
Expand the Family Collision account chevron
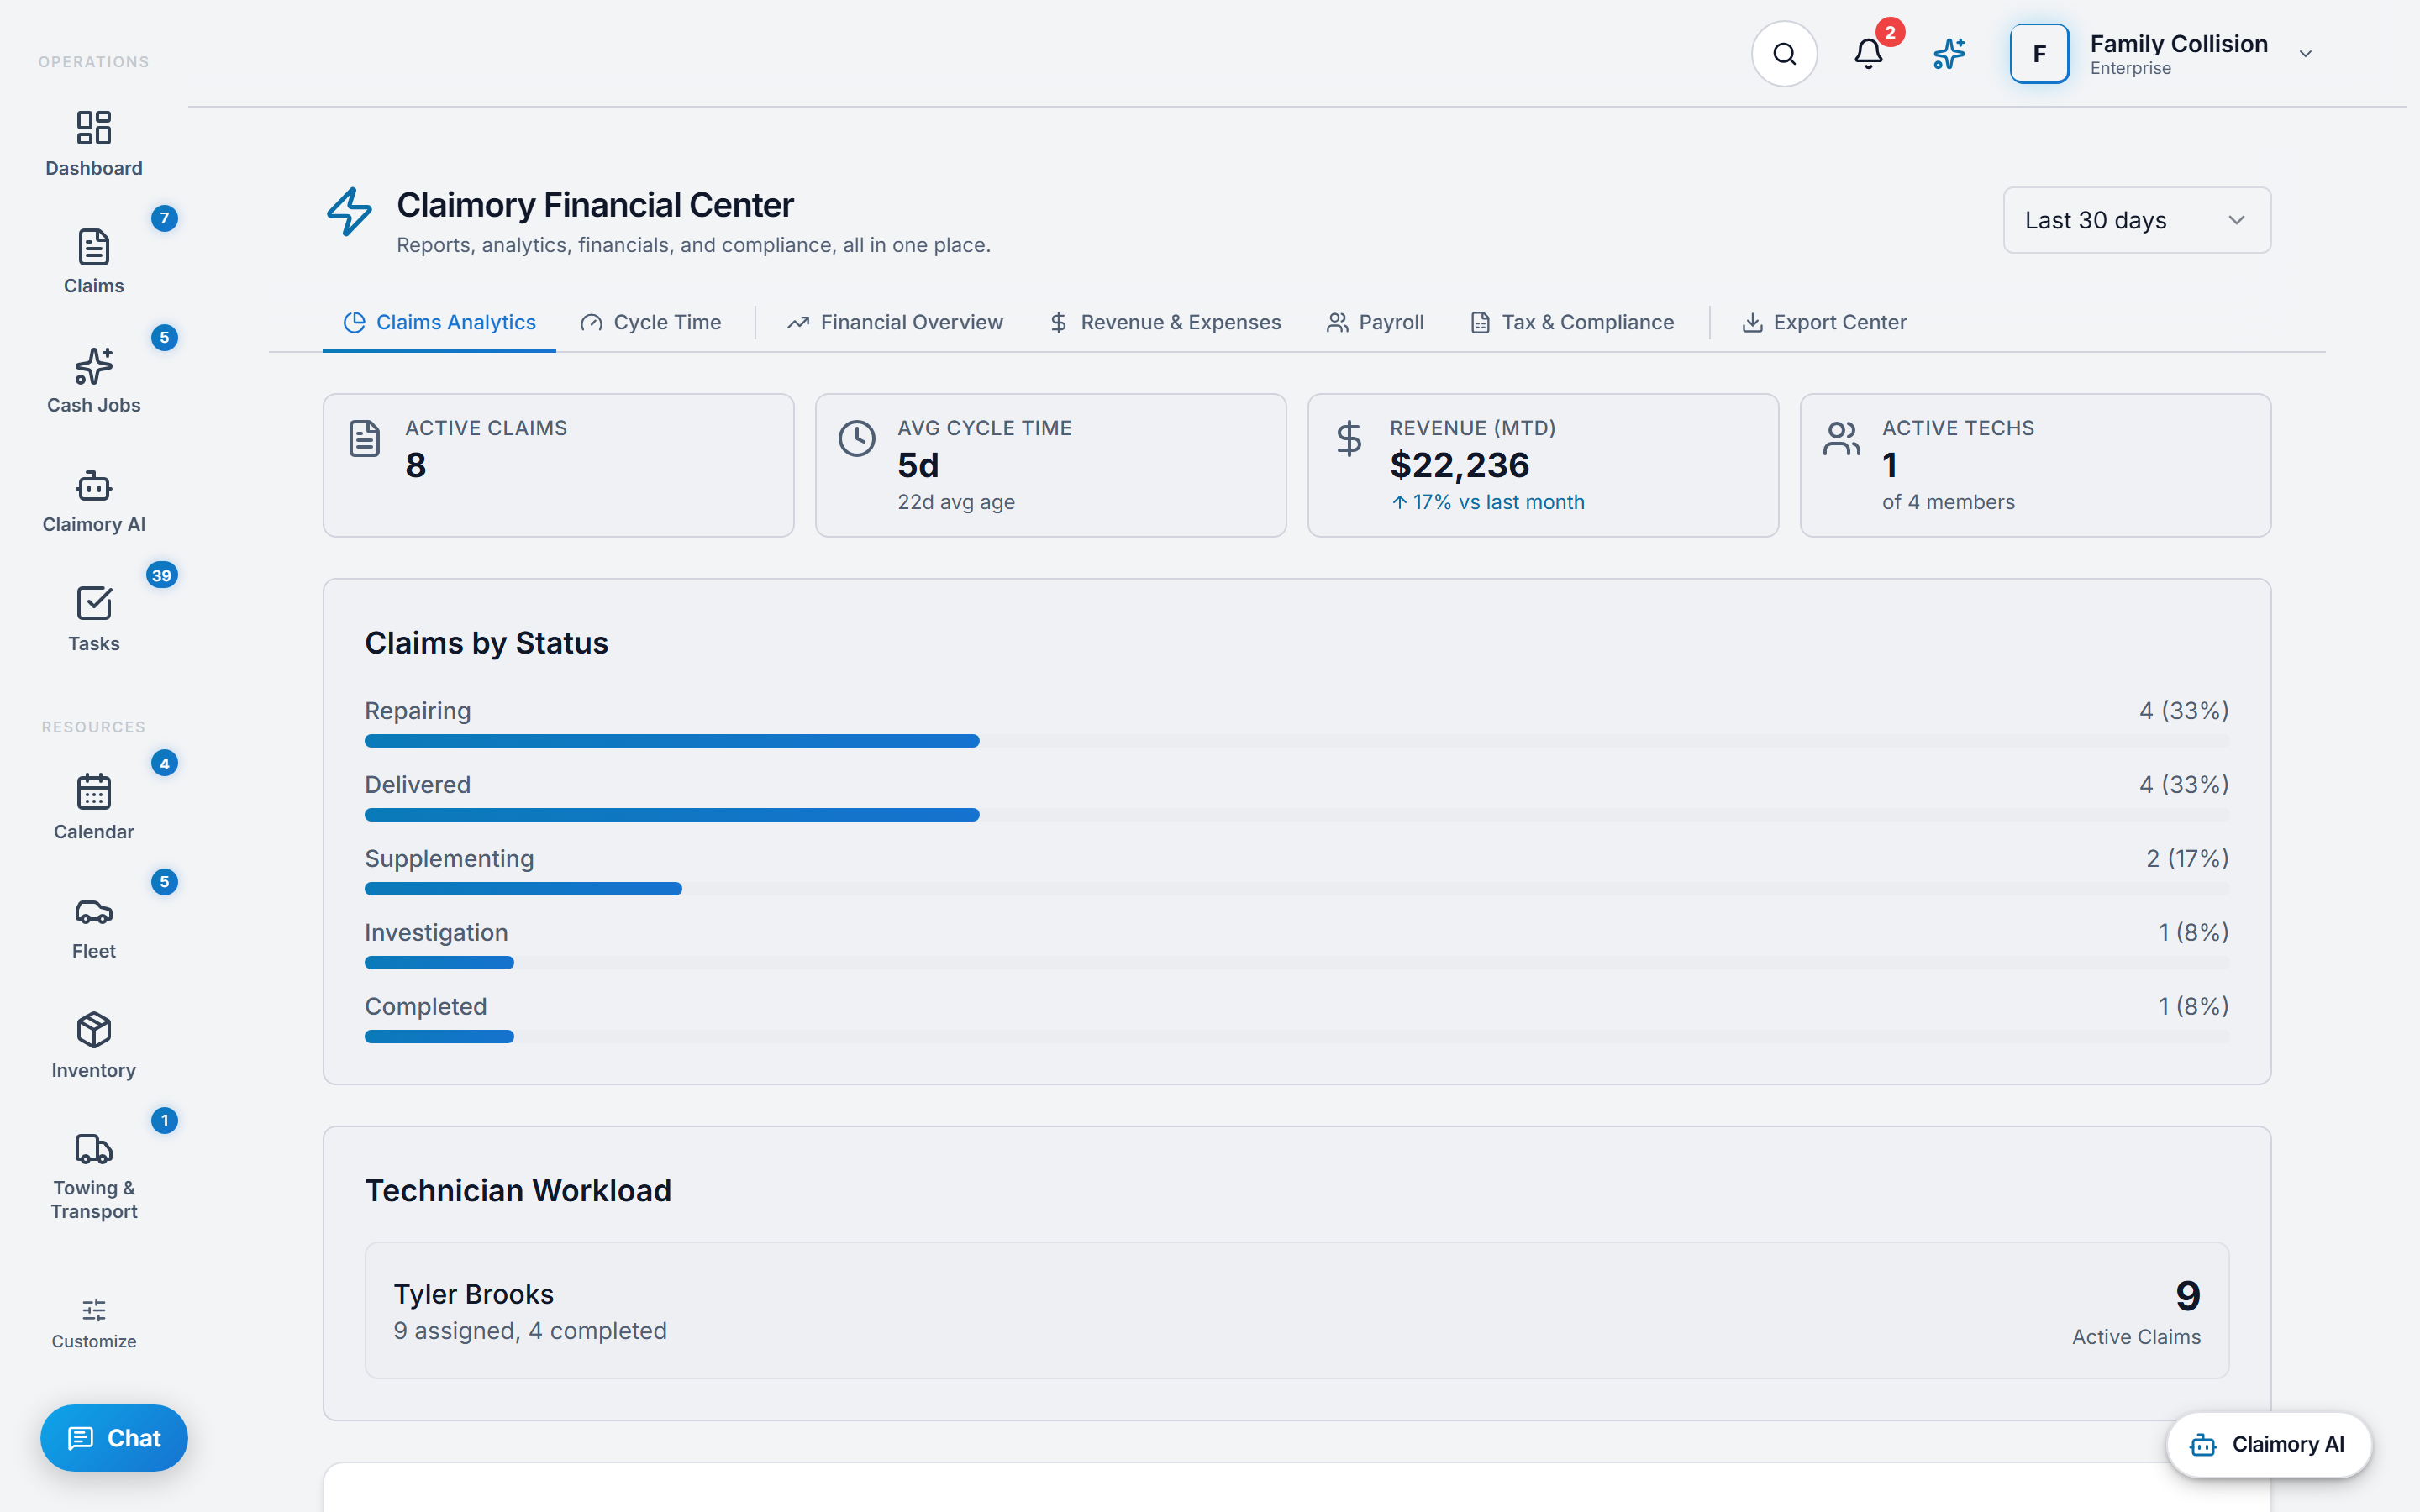coord(2306,54)
